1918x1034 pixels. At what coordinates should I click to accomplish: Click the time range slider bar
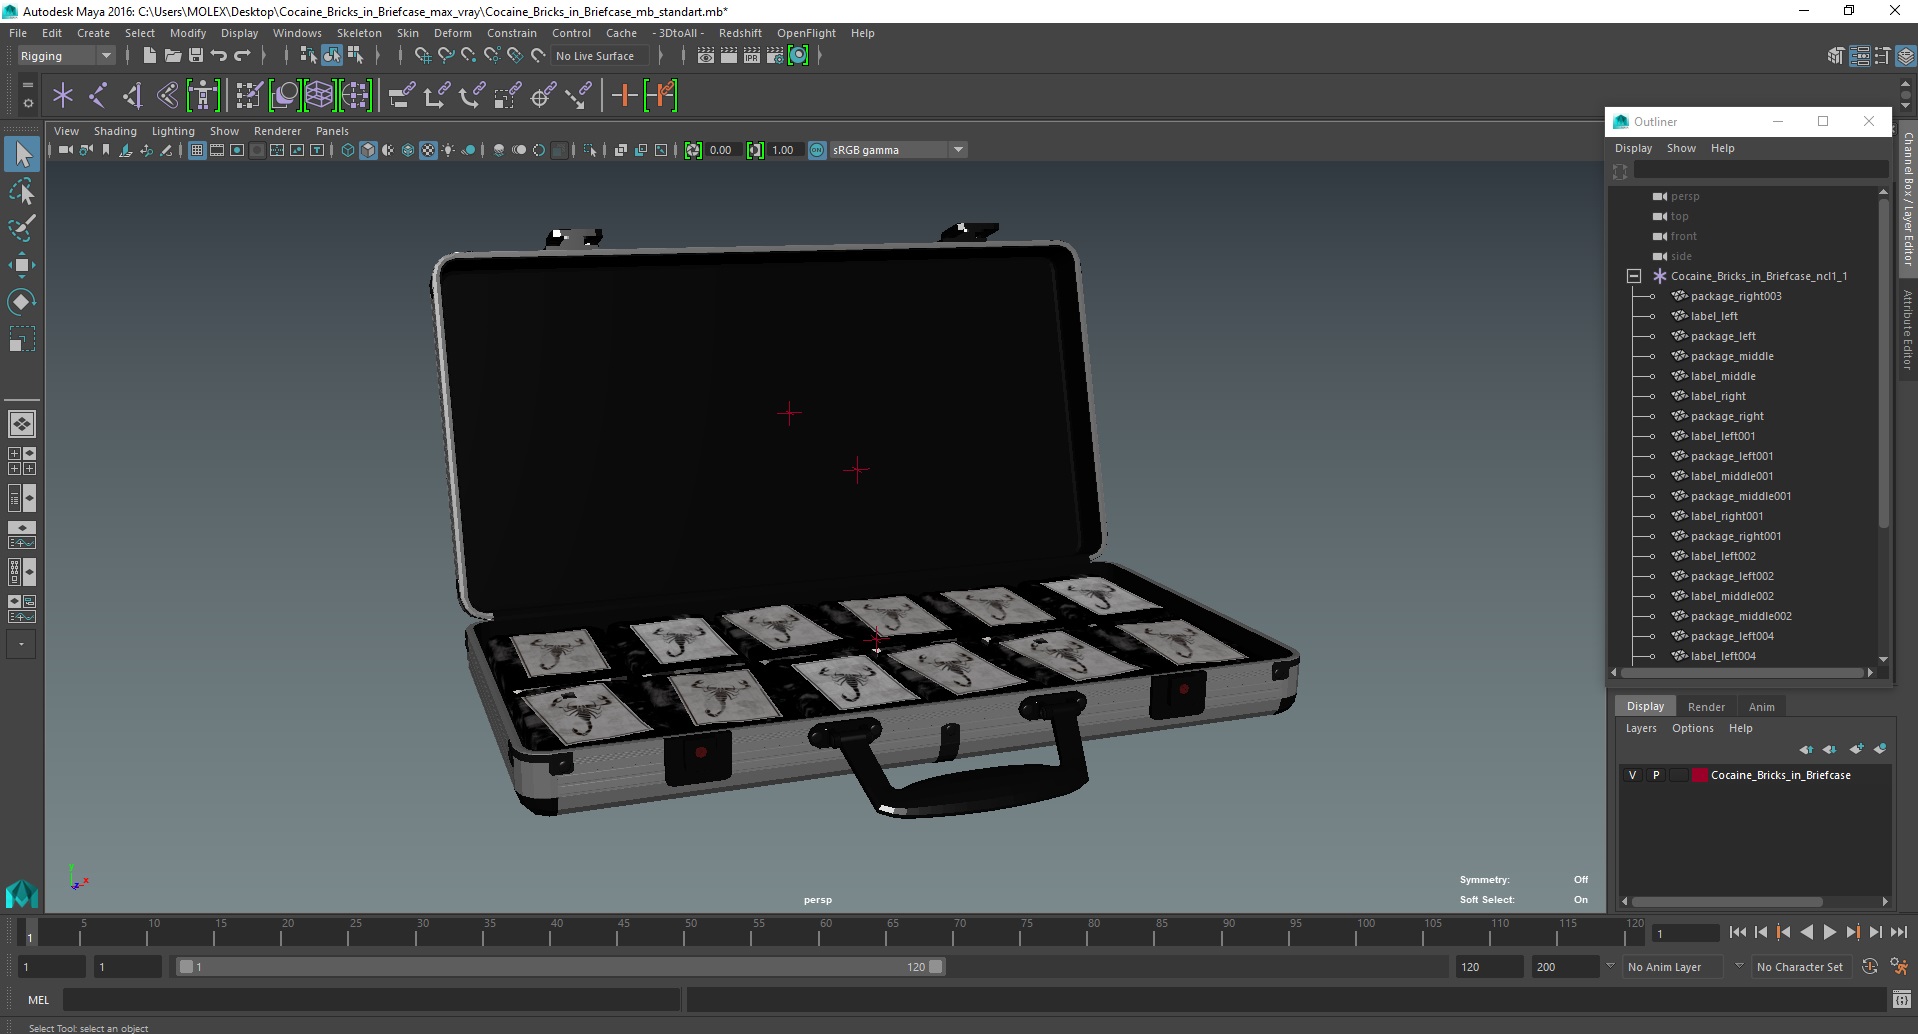click(x=560, y=967)
